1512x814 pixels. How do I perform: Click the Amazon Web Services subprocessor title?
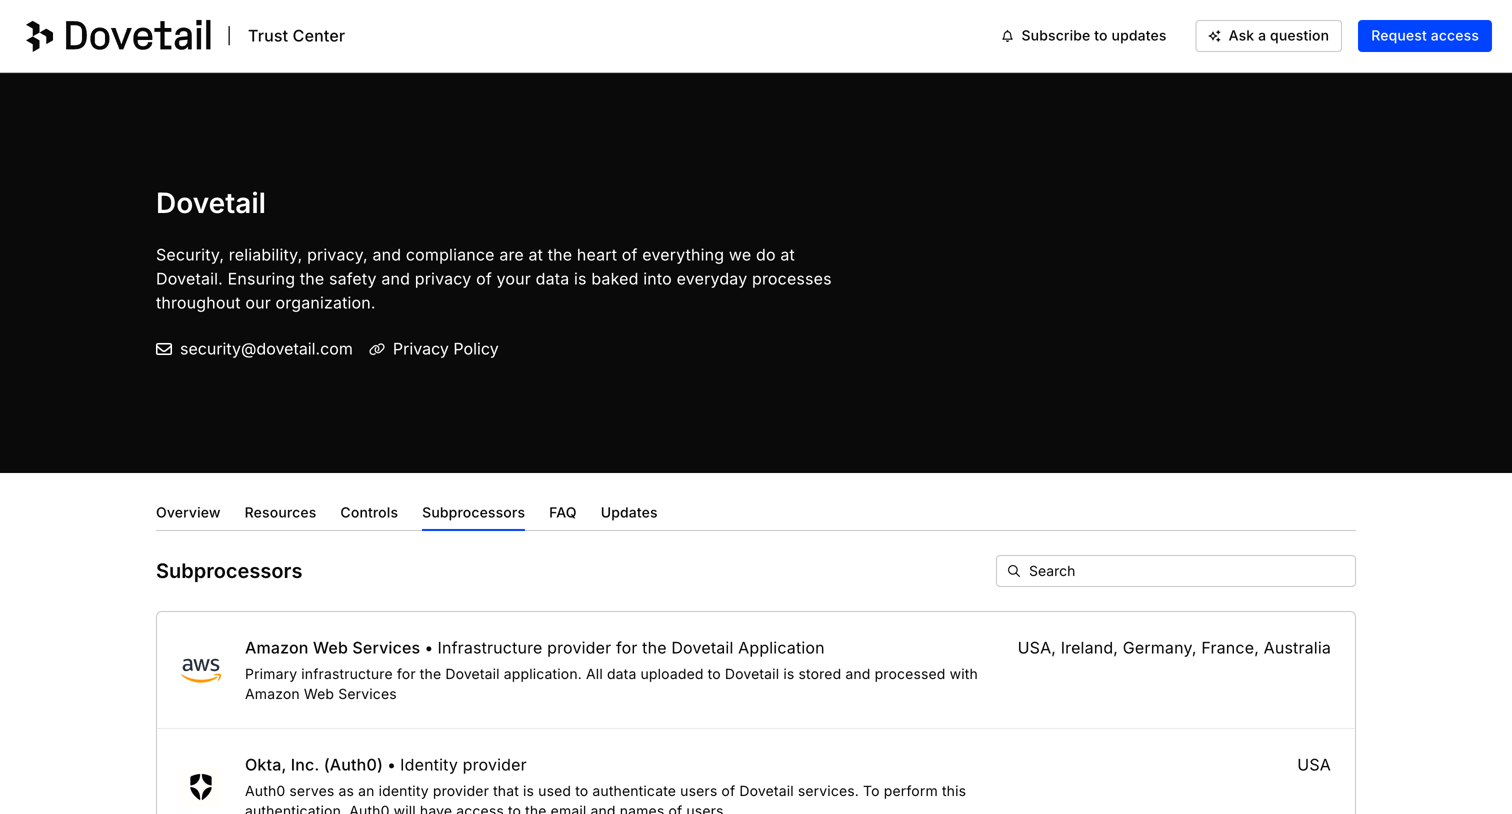(332, 648)
